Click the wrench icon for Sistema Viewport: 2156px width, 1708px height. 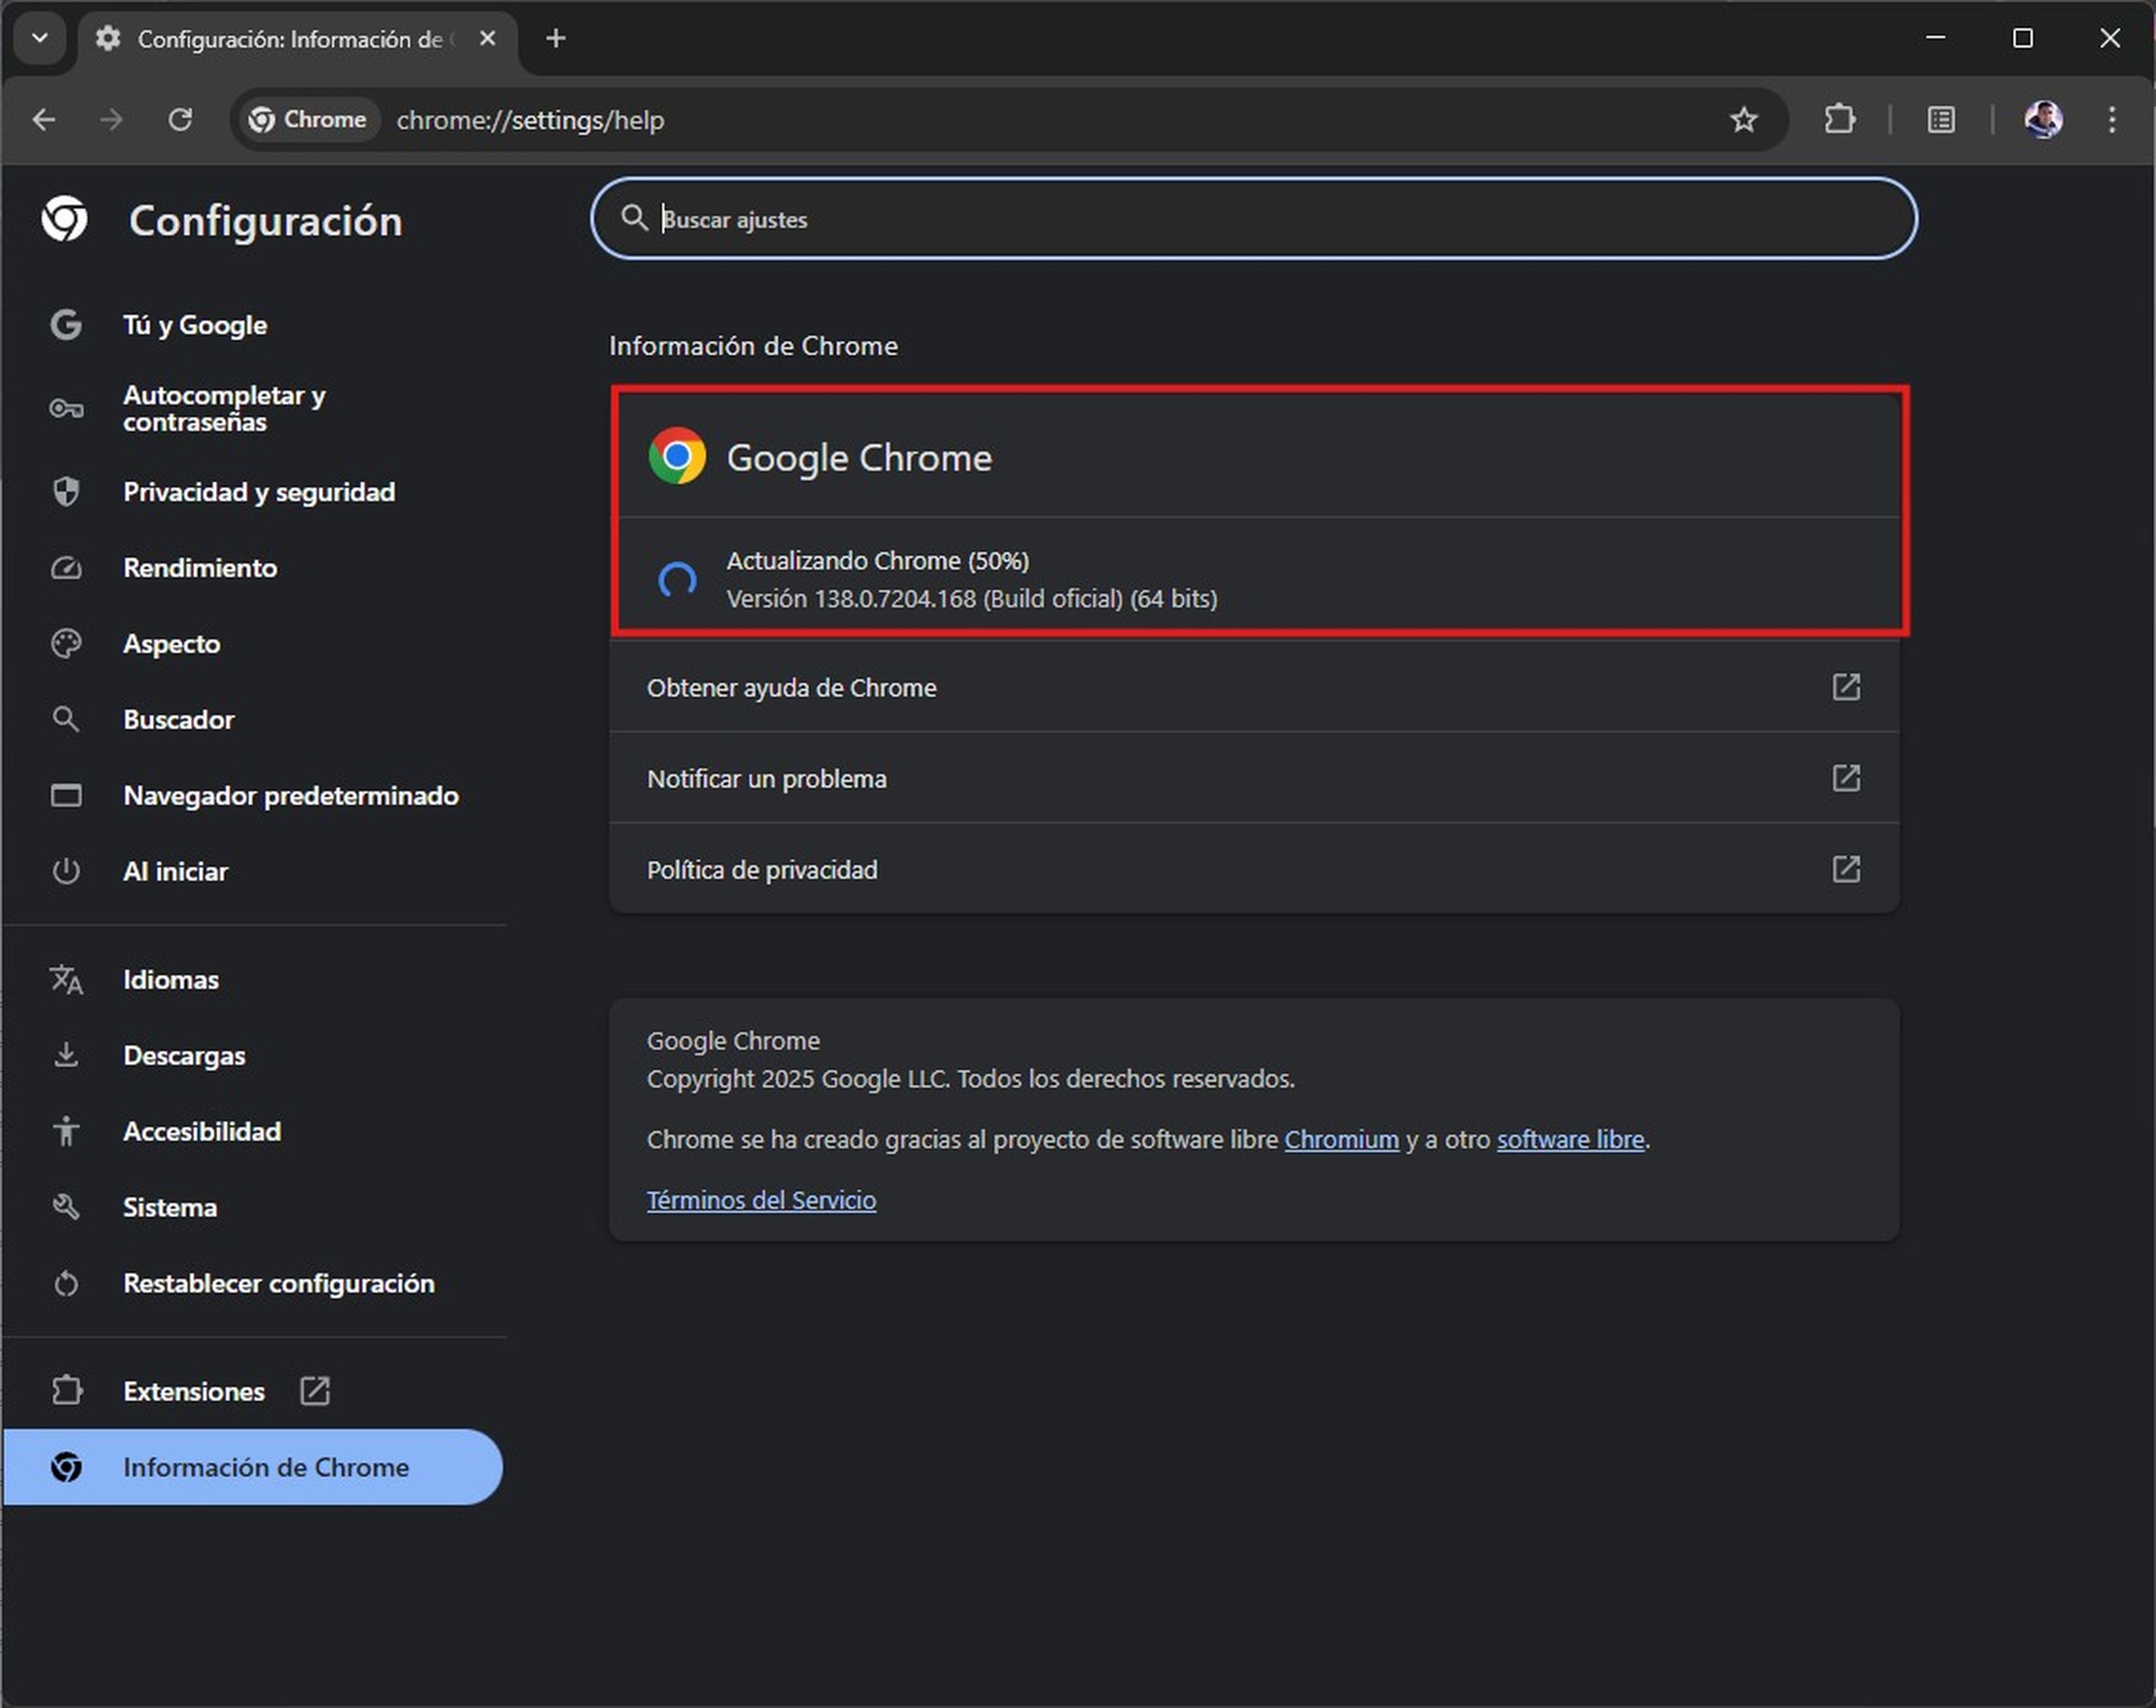66,1208
